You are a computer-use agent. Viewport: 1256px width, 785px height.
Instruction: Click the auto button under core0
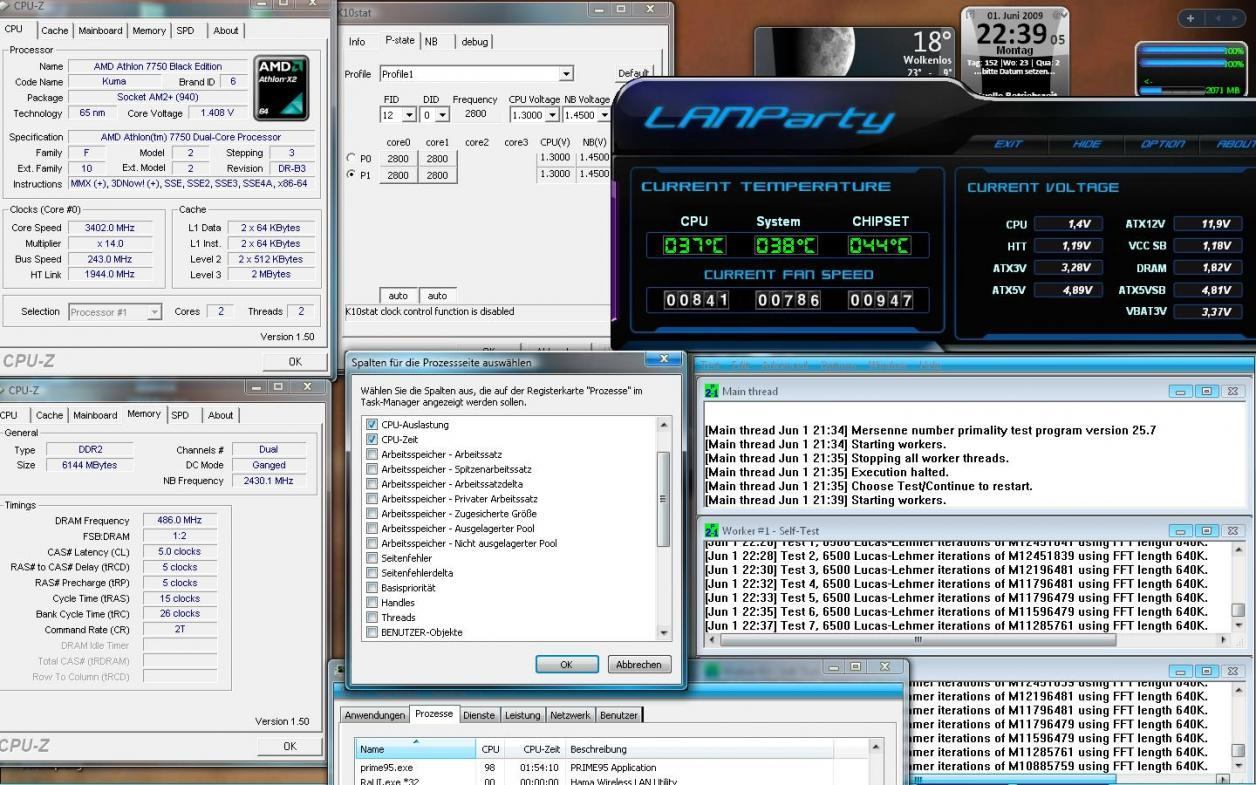[400, 296]
